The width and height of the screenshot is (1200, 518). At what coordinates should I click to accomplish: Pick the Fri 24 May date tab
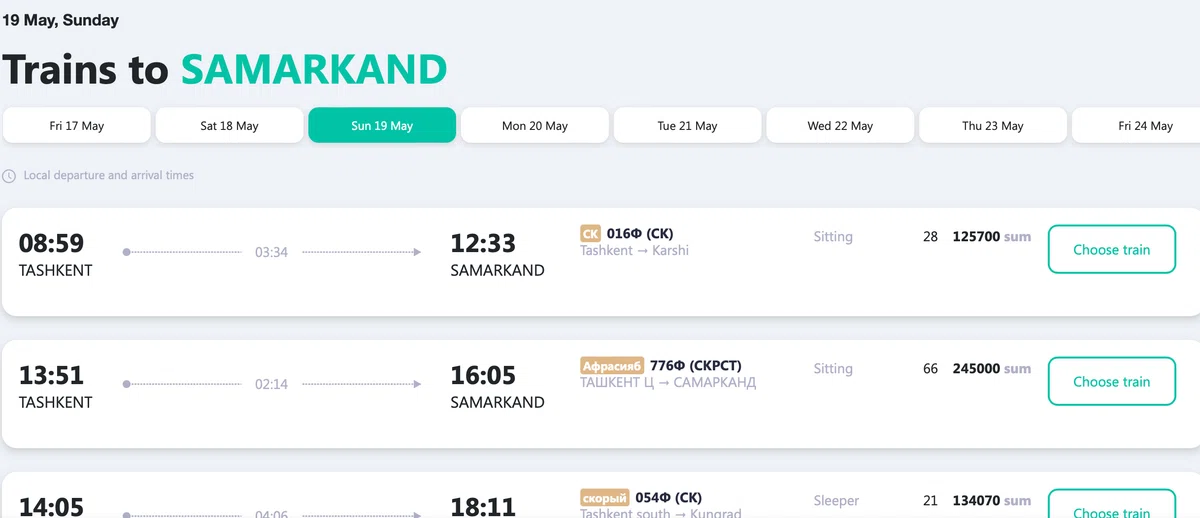pyautogui.click(x=1136, y=126)
